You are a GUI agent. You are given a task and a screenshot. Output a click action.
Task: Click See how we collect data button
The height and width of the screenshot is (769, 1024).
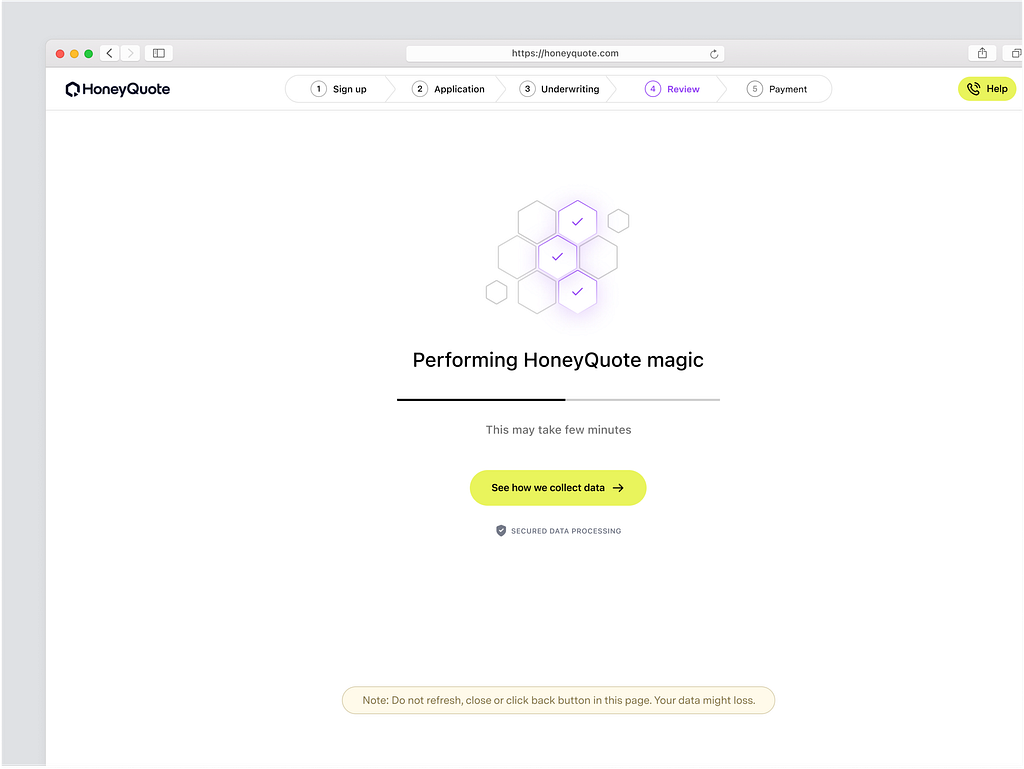(558, 488)
